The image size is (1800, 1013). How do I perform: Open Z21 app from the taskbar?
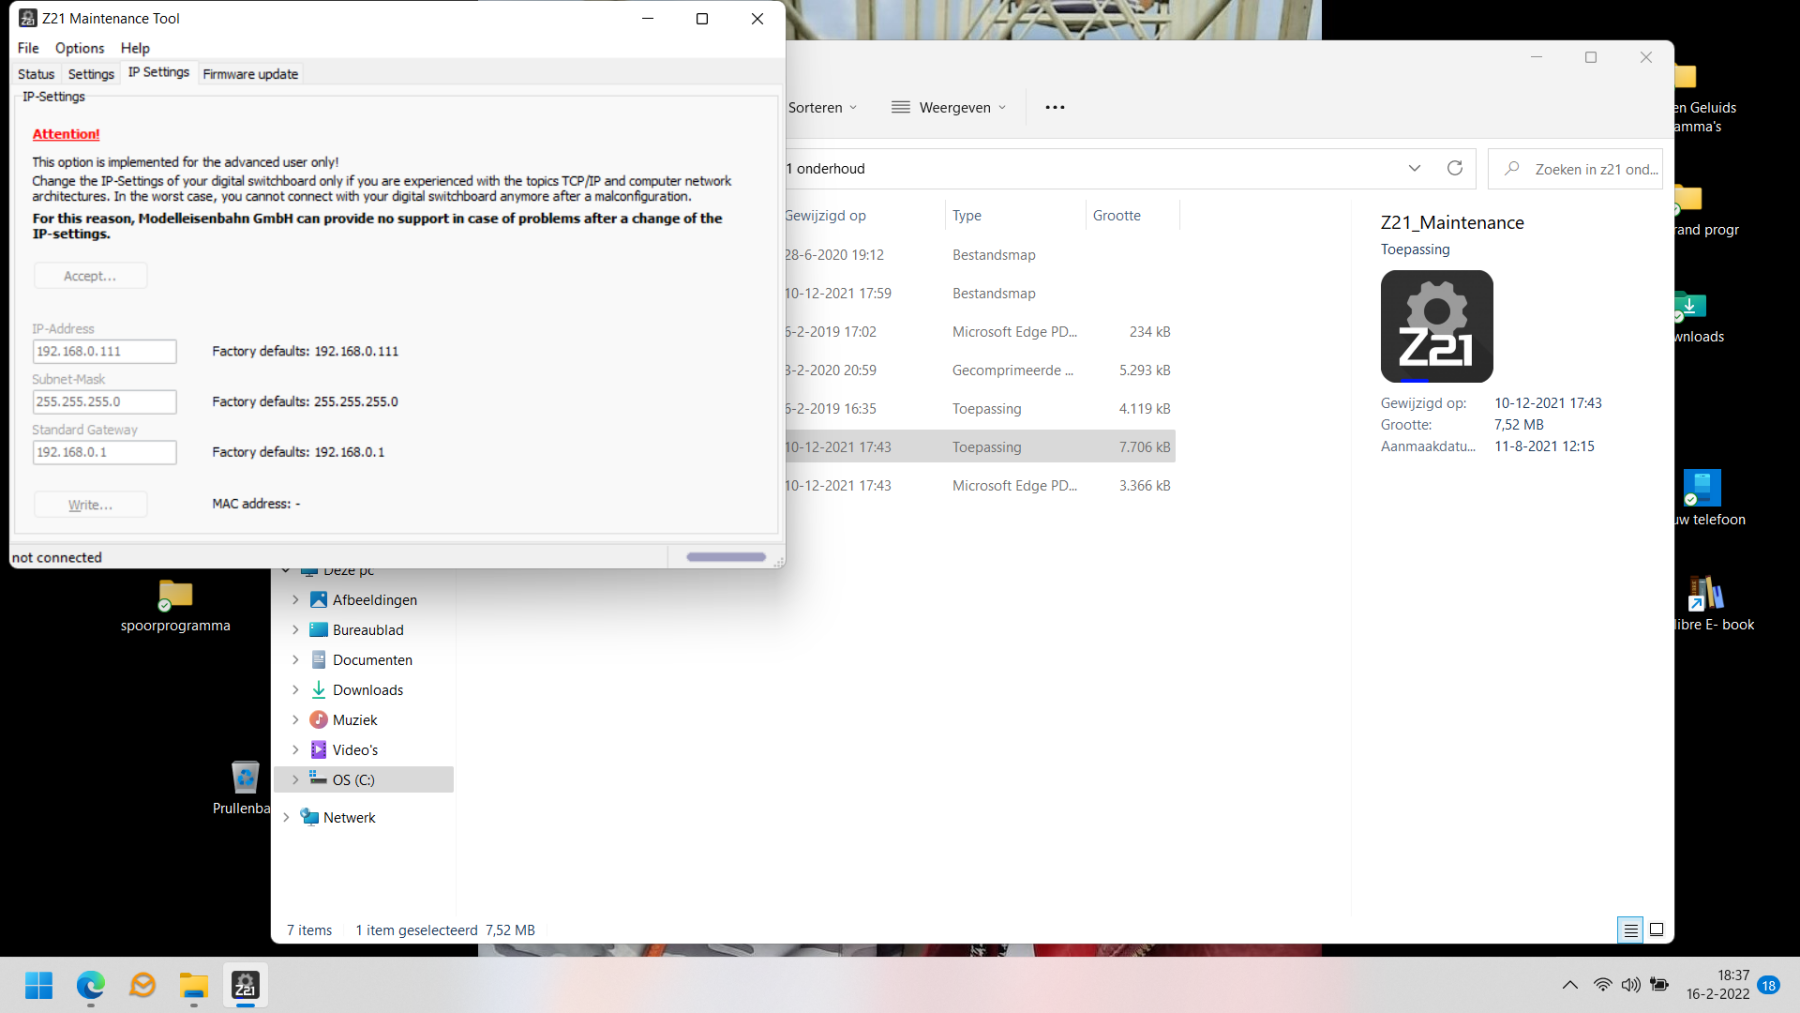(245, 985)
